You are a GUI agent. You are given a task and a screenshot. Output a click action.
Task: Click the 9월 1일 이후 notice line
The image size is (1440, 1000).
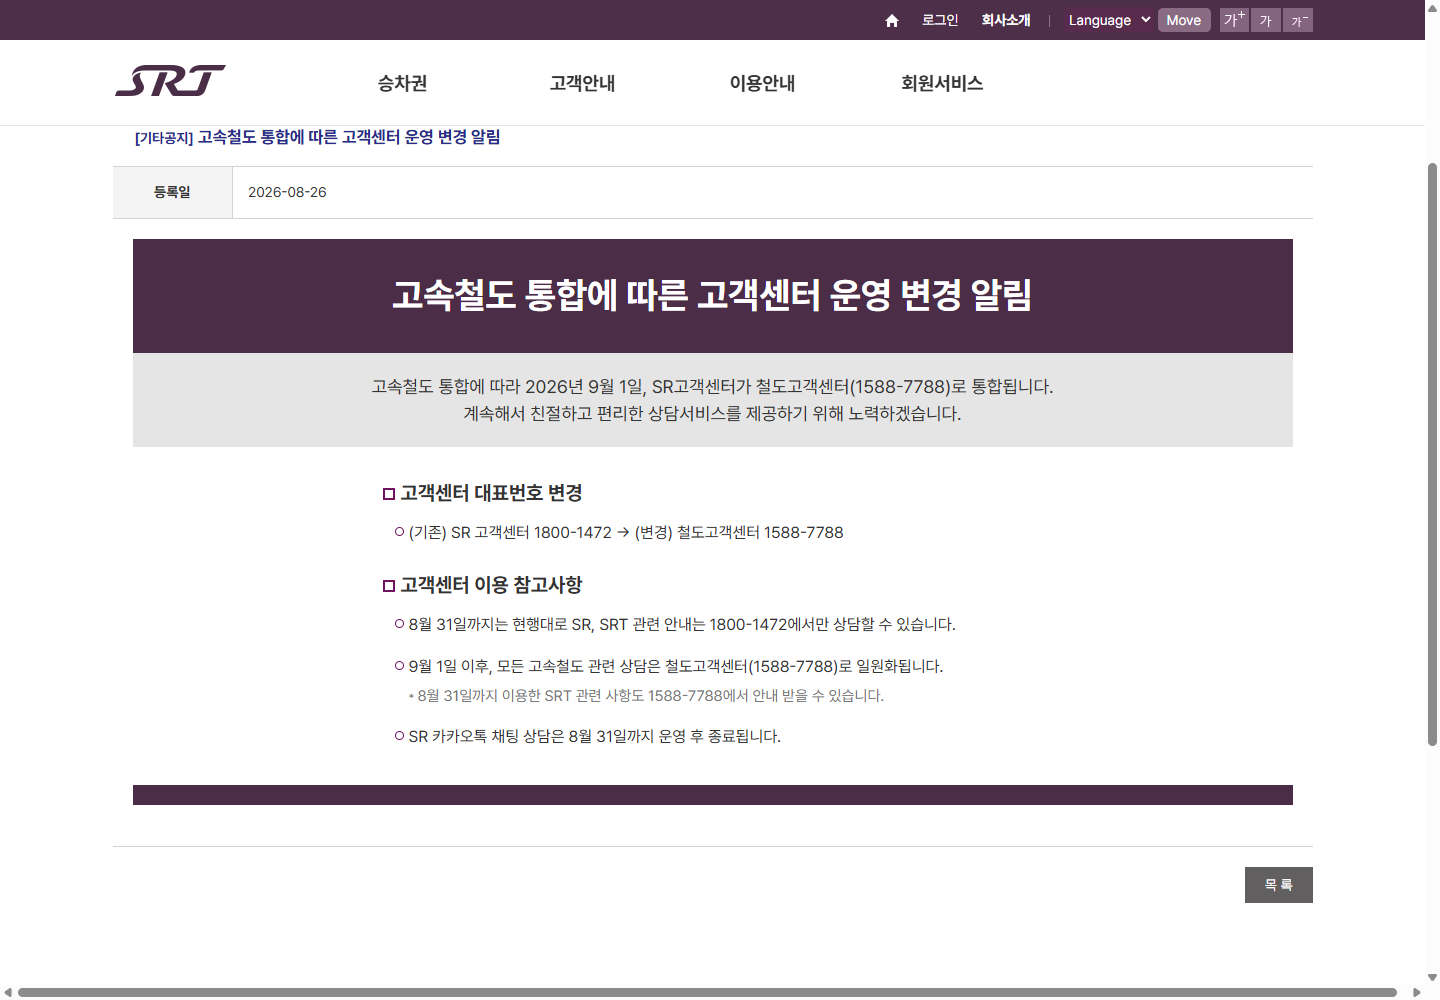coord(669,666)
